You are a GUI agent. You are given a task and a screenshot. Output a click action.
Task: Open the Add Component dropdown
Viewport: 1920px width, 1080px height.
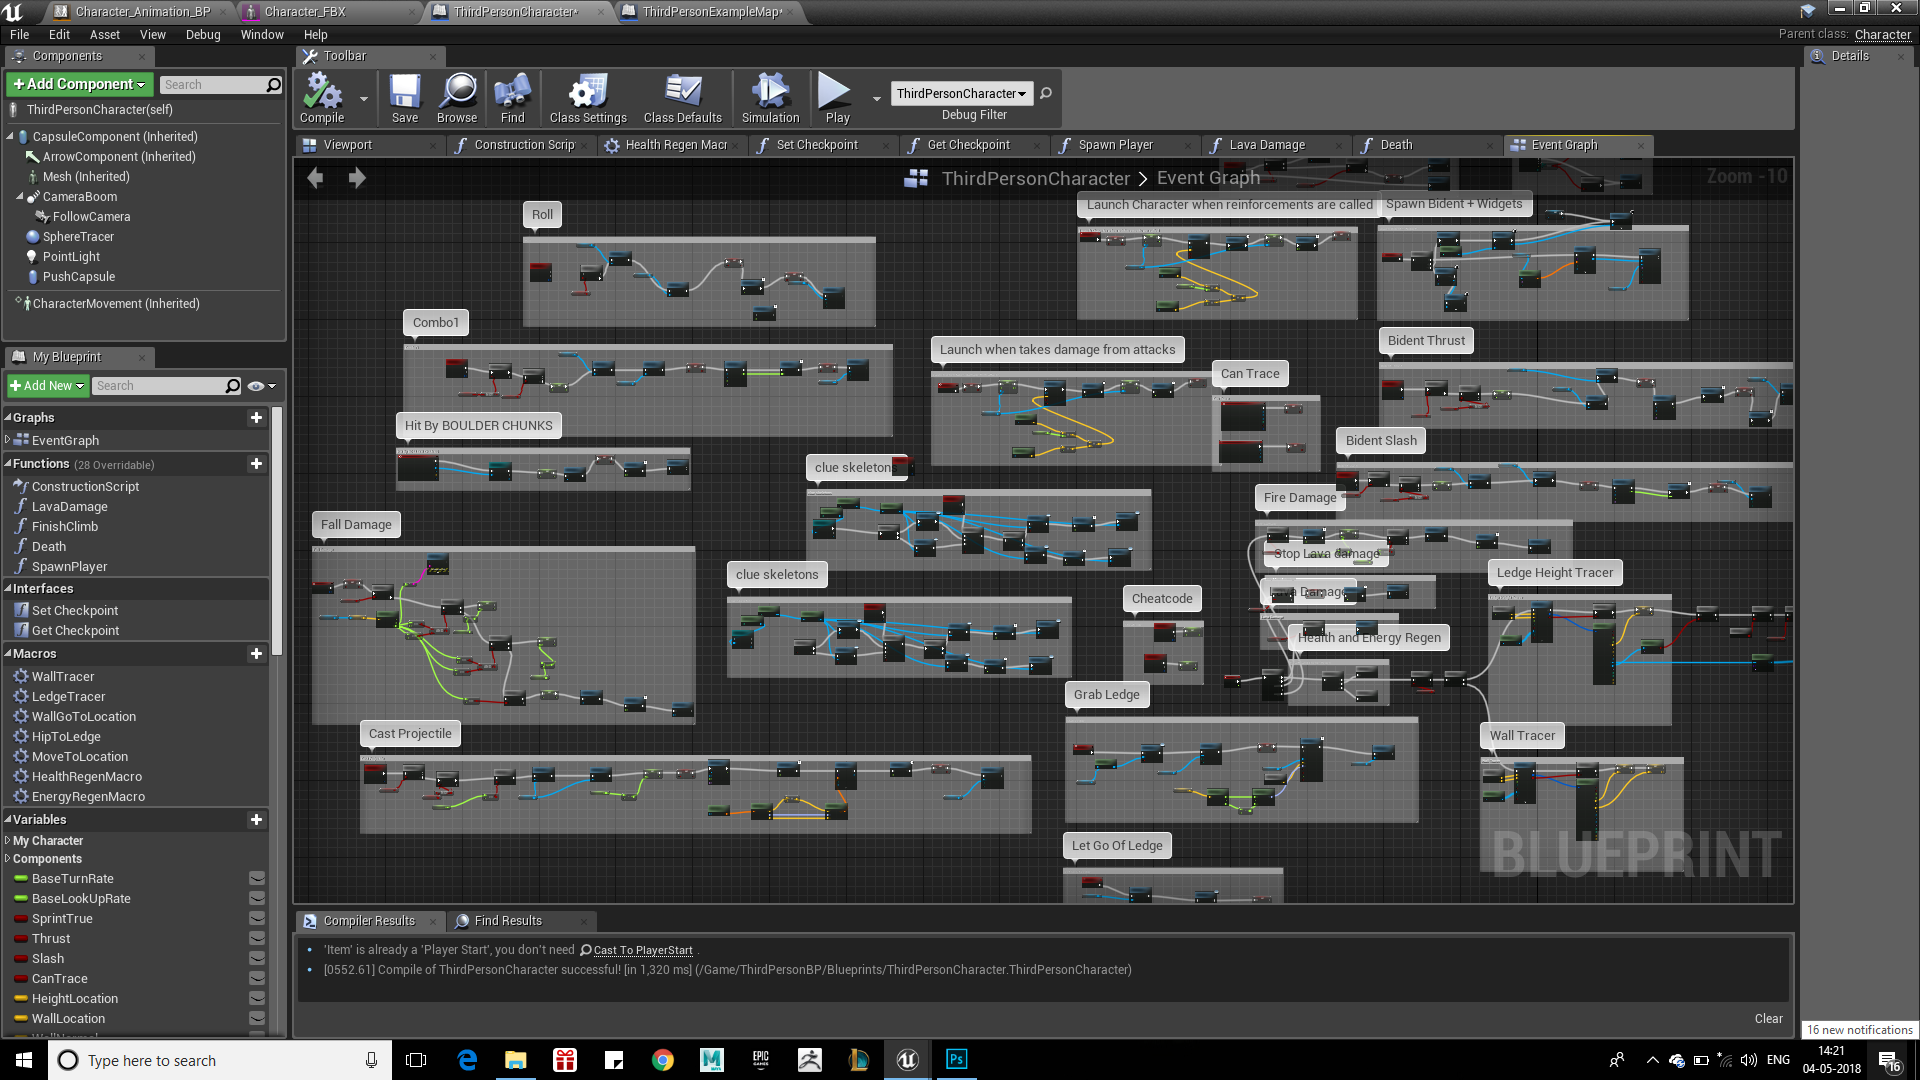[x=80, y=85]
